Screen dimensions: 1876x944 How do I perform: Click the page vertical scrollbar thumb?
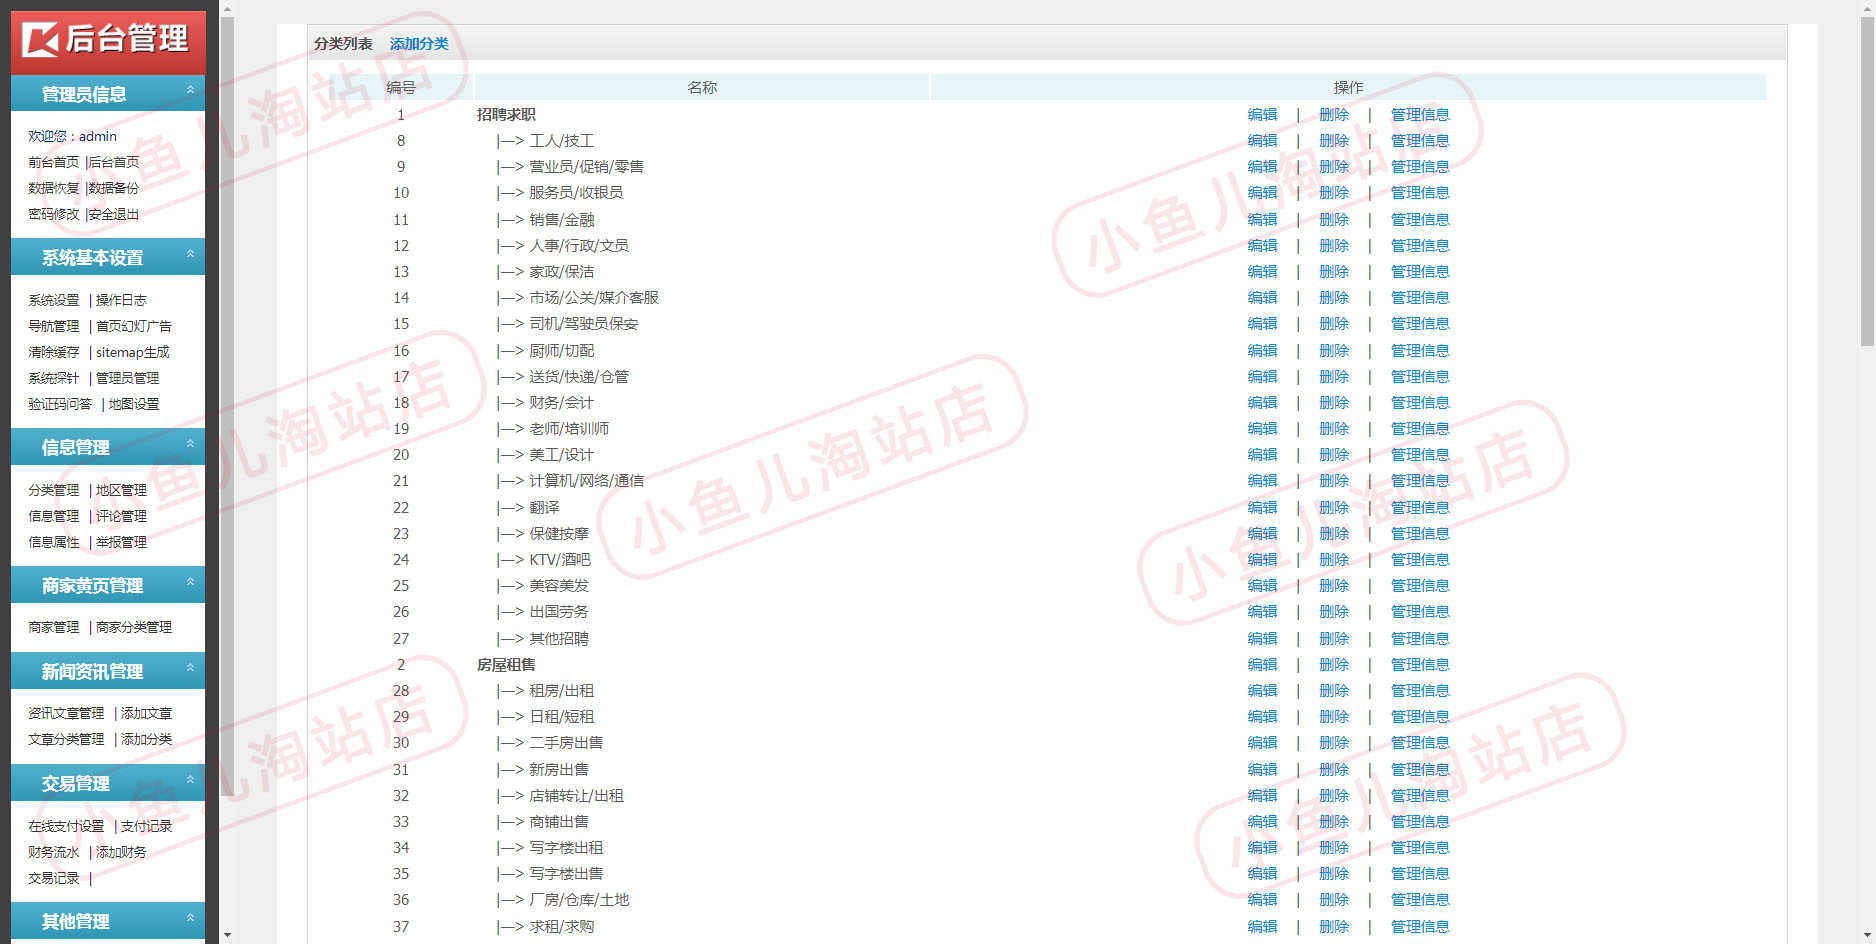click(x=1867, y=182)
